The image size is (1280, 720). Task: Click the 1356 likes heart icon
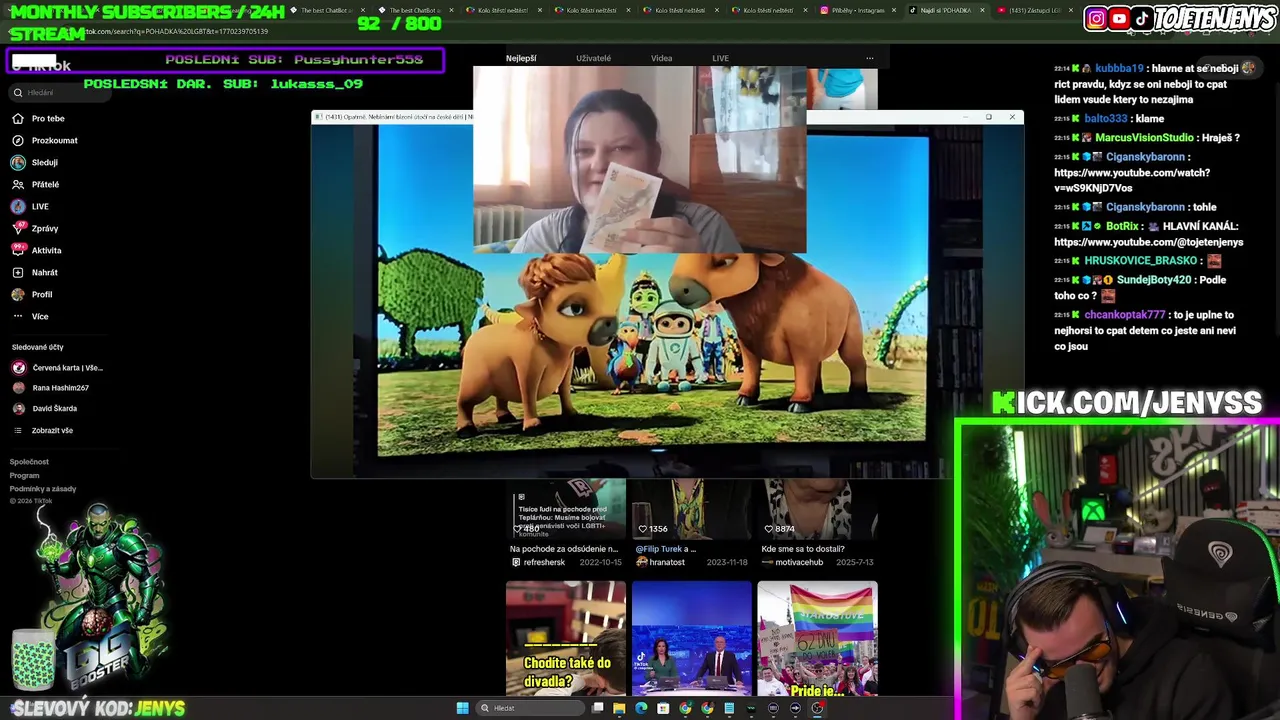point(642,528)
